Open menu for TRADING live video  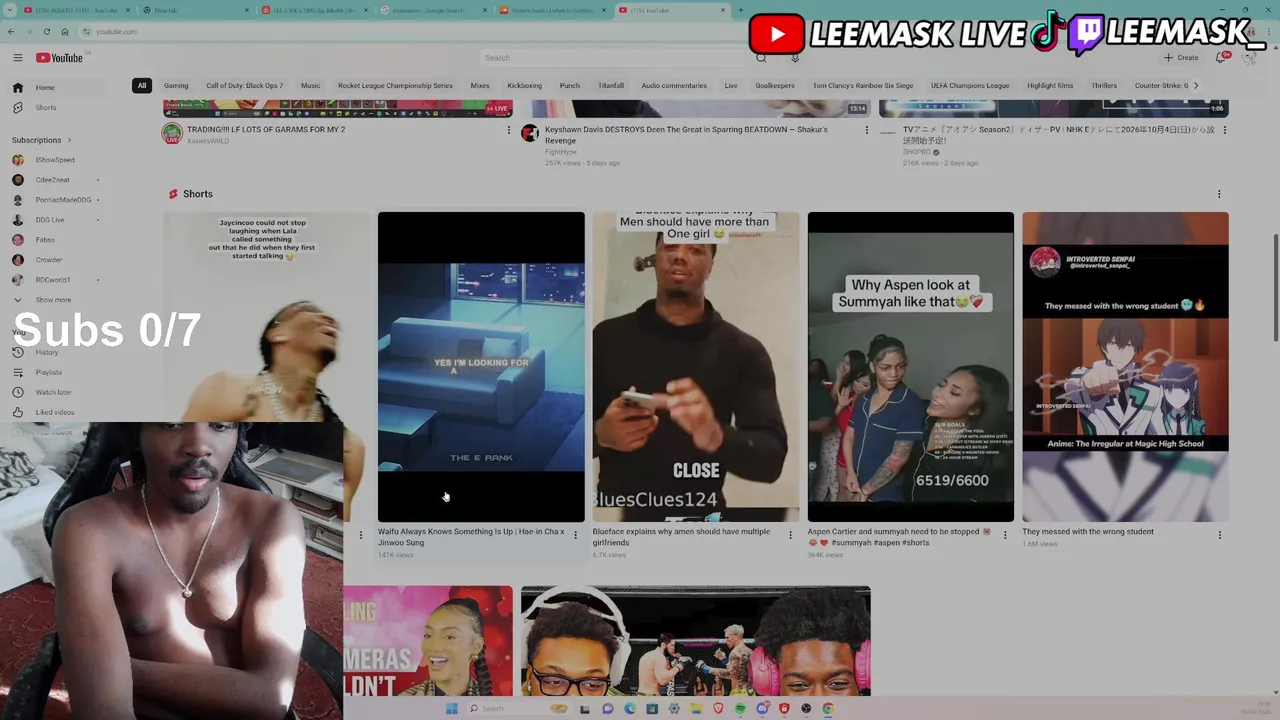[508, 130]
